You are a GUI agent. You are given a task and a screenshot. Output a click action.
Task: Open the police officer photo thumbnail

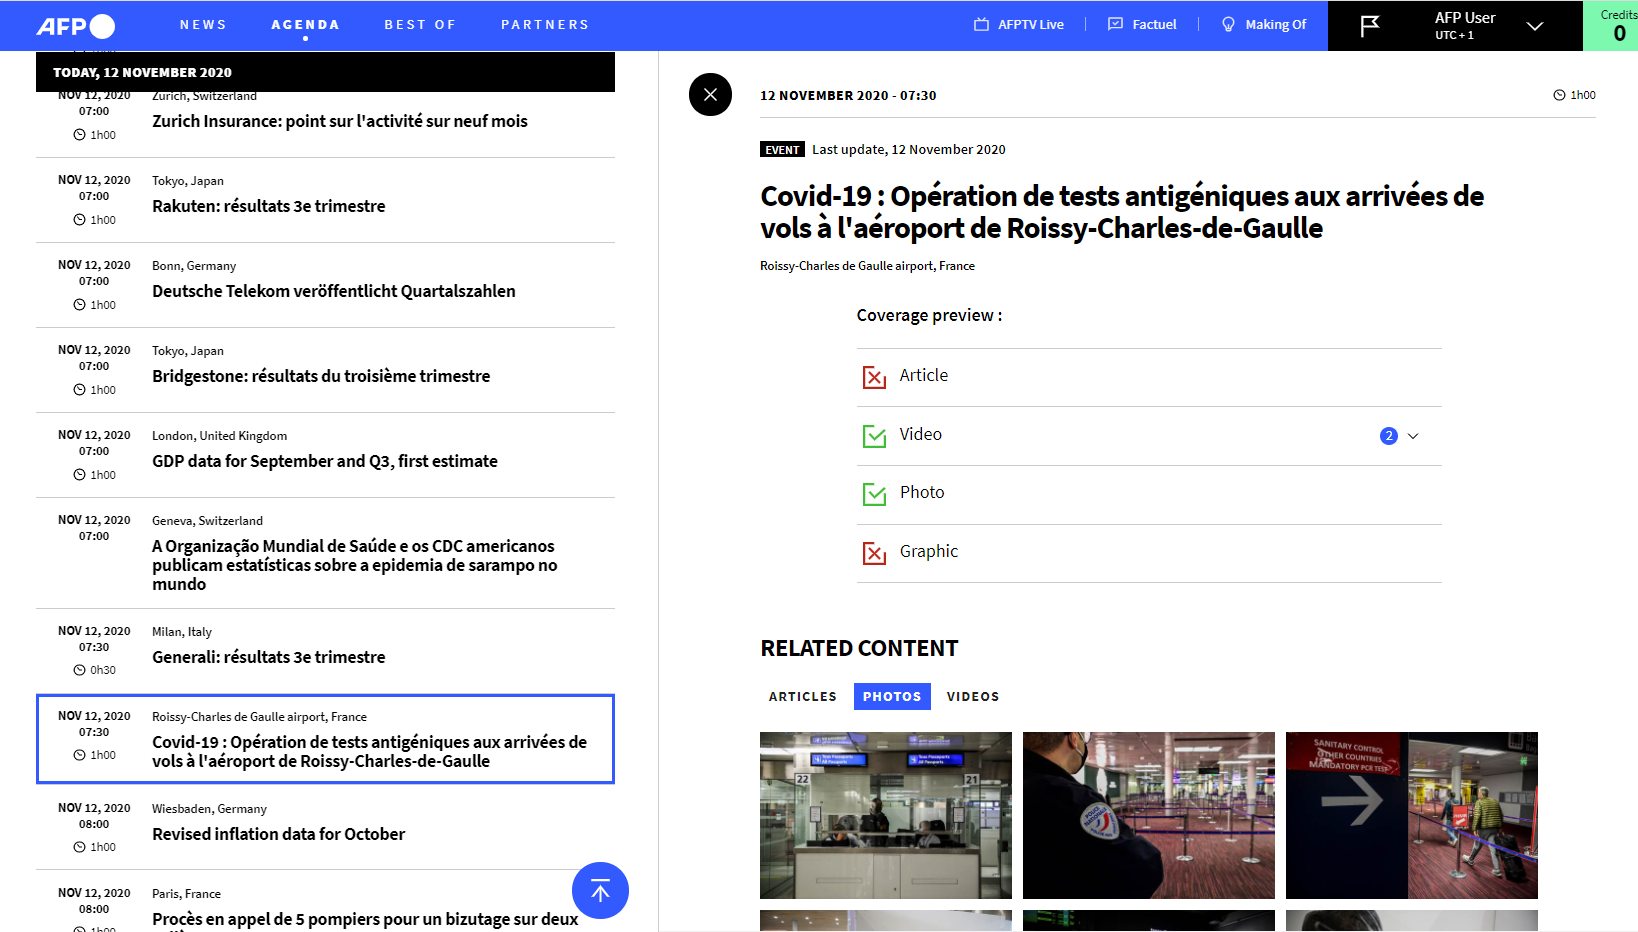[x=1149, y=815]
